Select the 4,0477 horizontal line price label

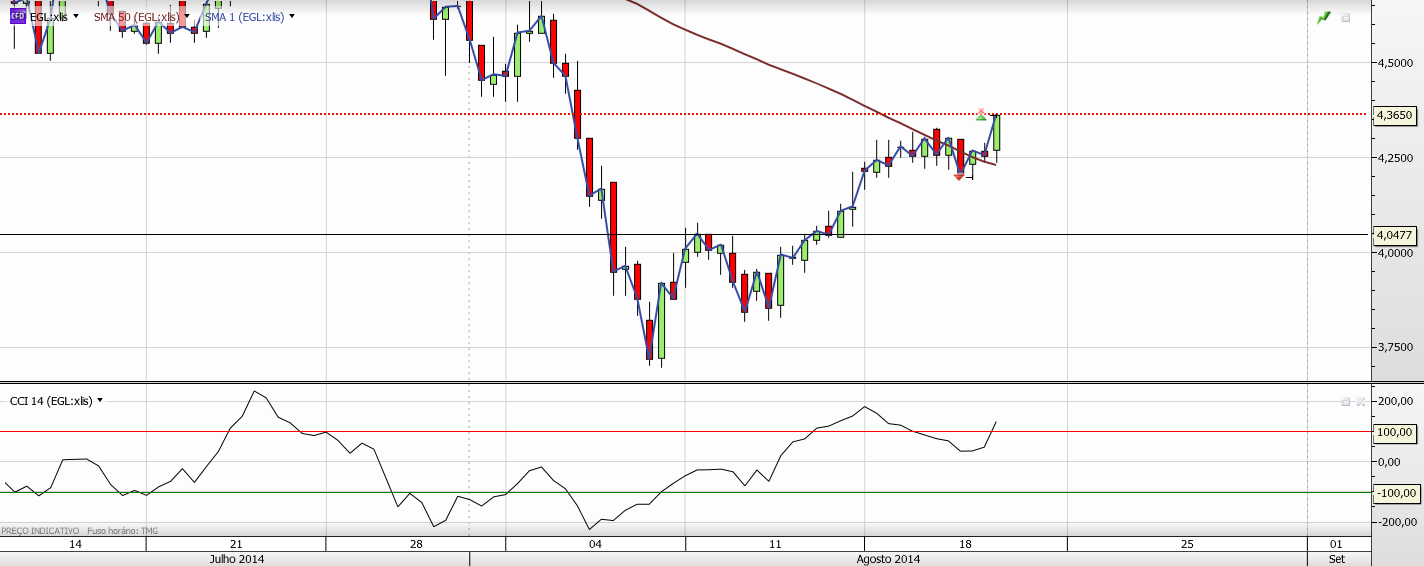click(1395, 235)
